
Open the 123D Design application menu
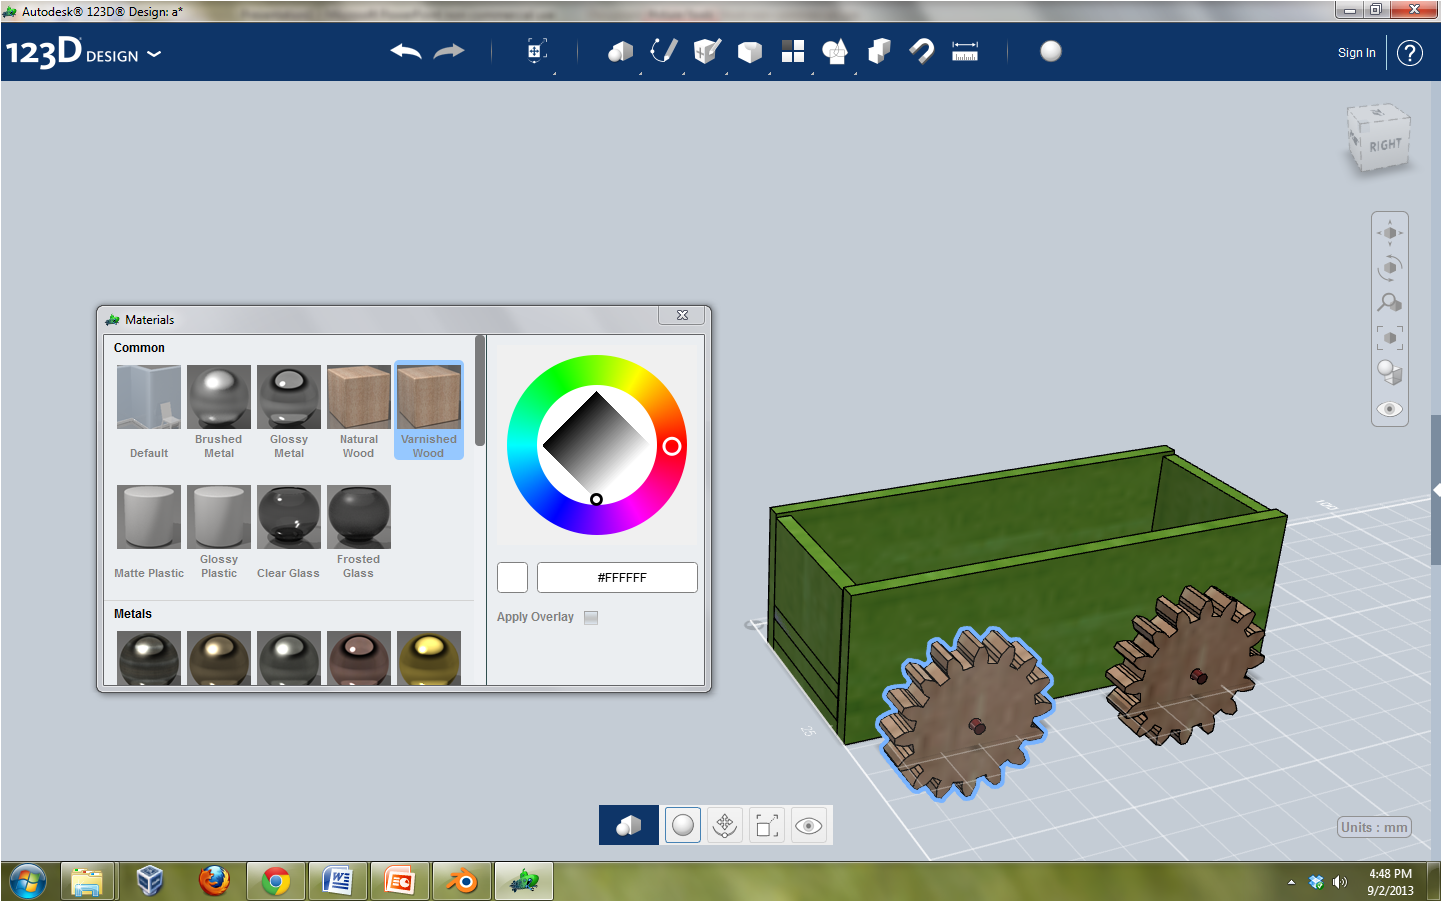tap(83, 52)
